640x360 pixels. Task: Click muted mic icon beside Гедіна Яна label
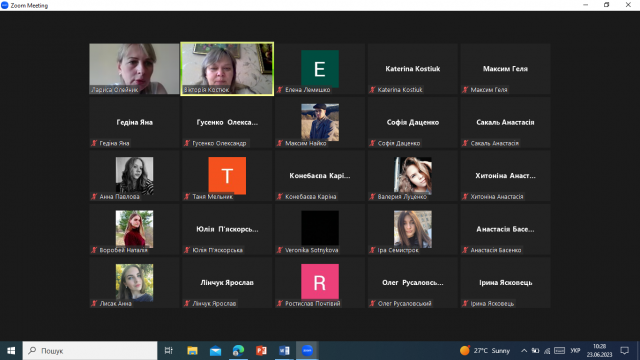[94, 143]
